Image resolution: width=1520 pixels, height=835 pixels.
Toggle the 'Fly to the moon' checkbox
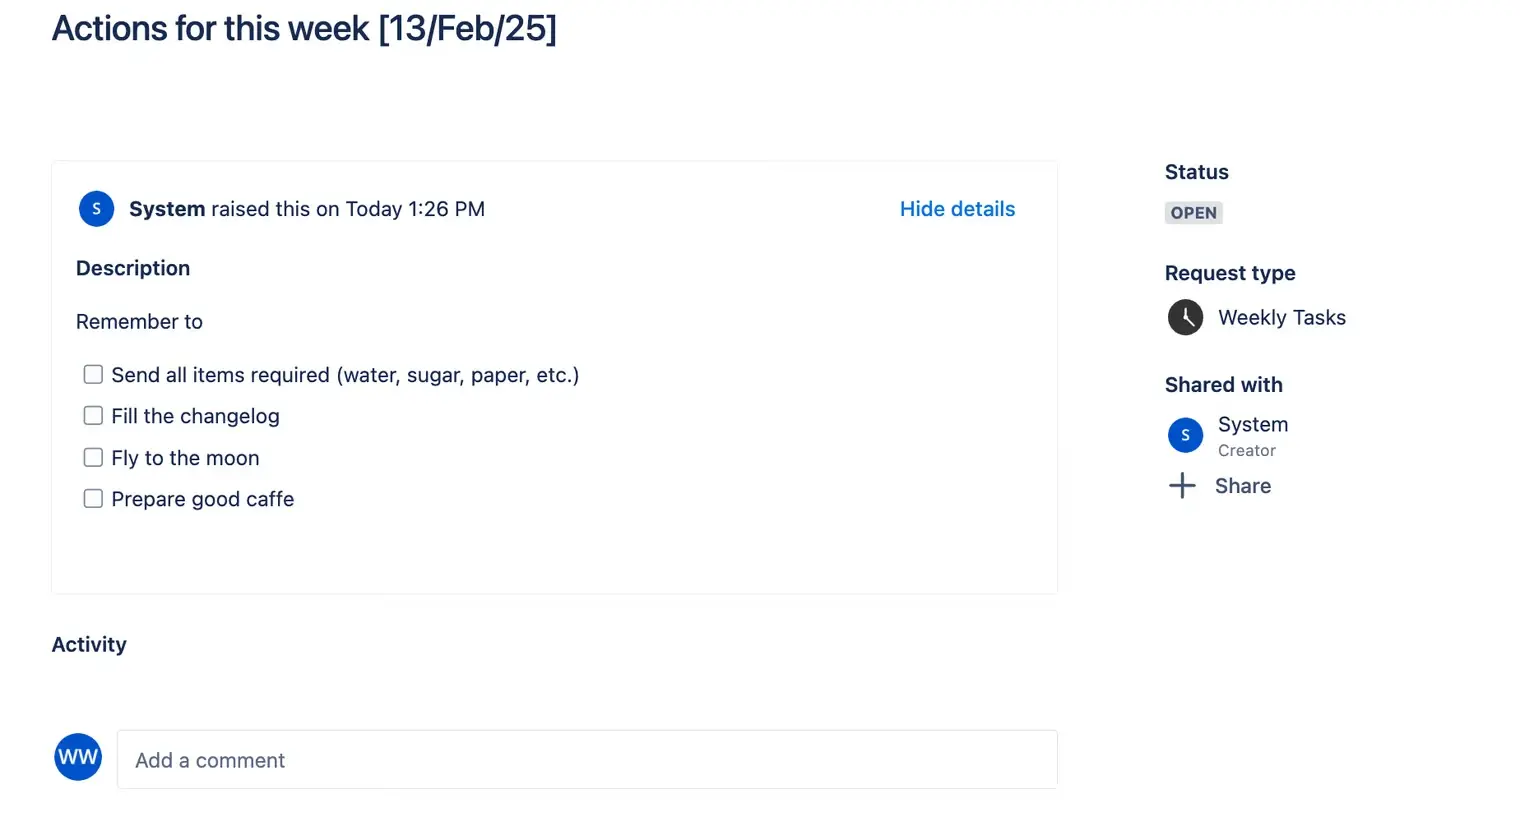point(93,458)
